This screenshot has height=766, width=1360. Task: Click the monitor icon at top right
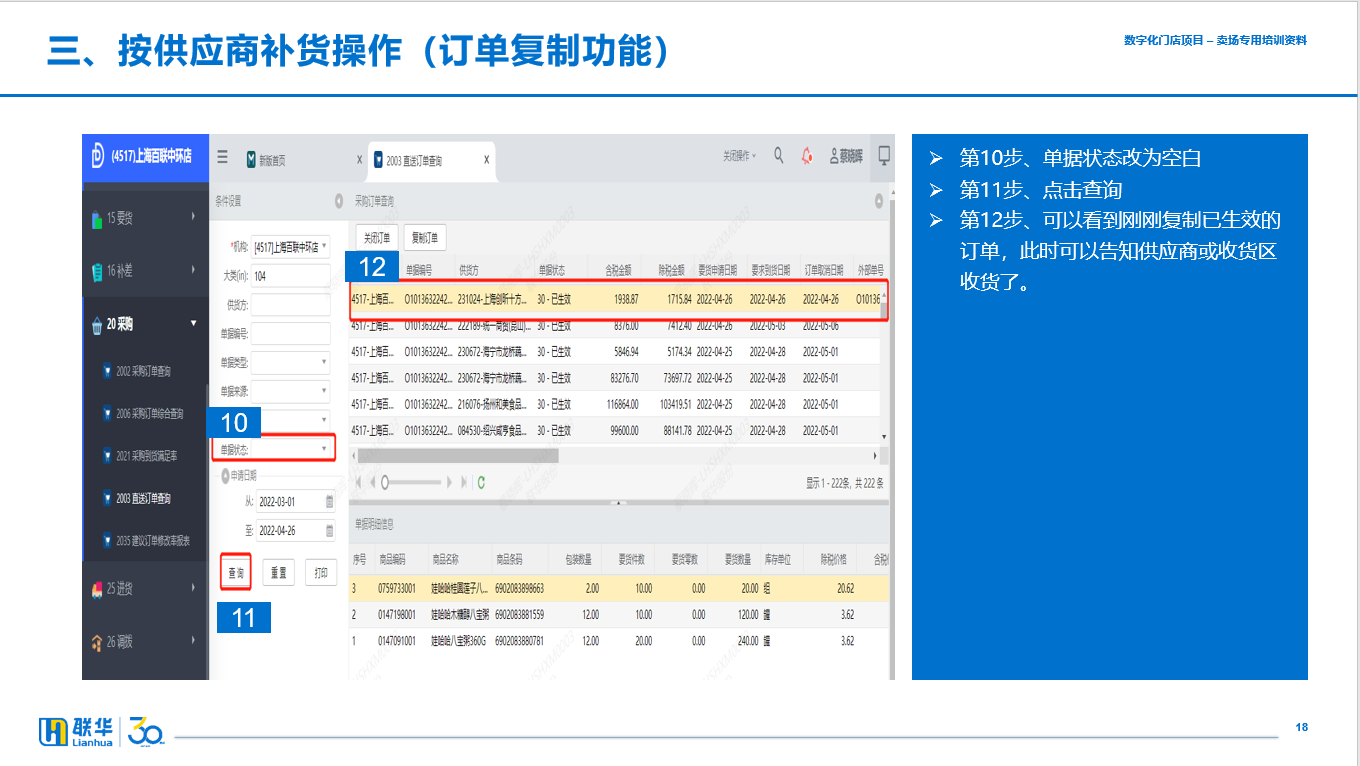(x=884, y=156)
